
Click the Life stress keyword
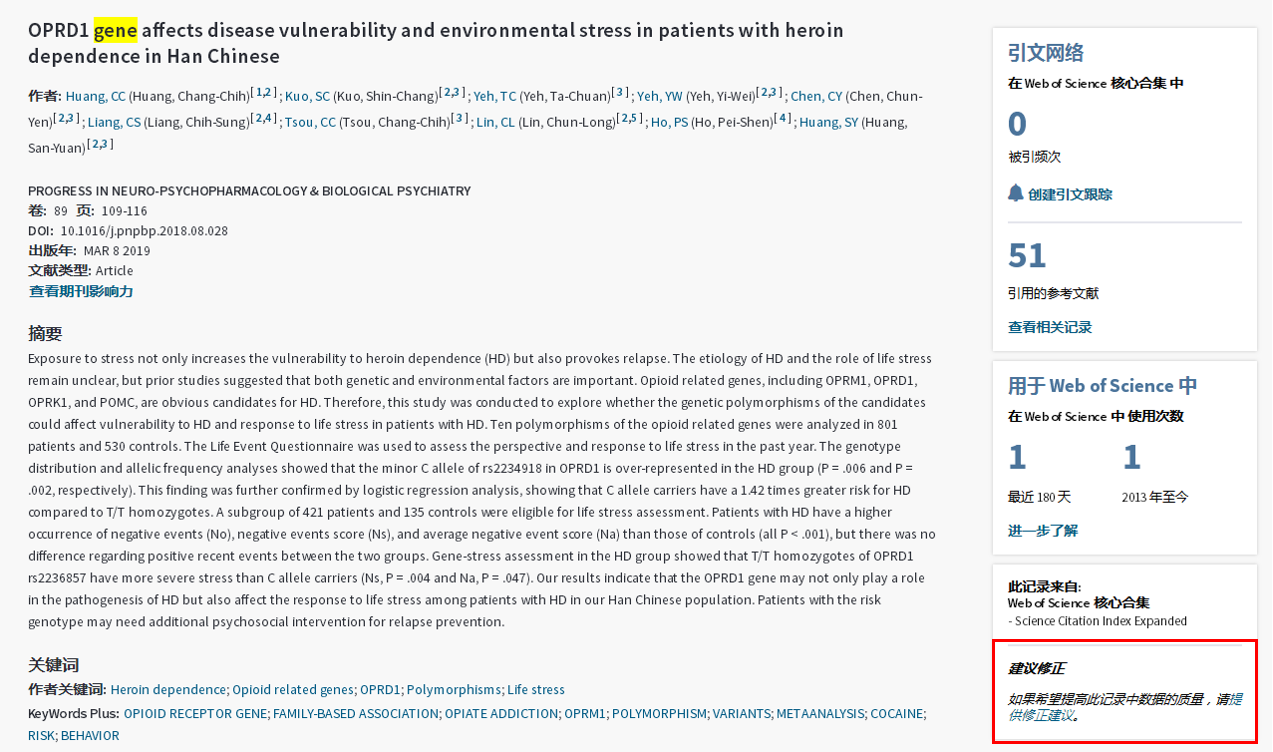pos(535,690)
